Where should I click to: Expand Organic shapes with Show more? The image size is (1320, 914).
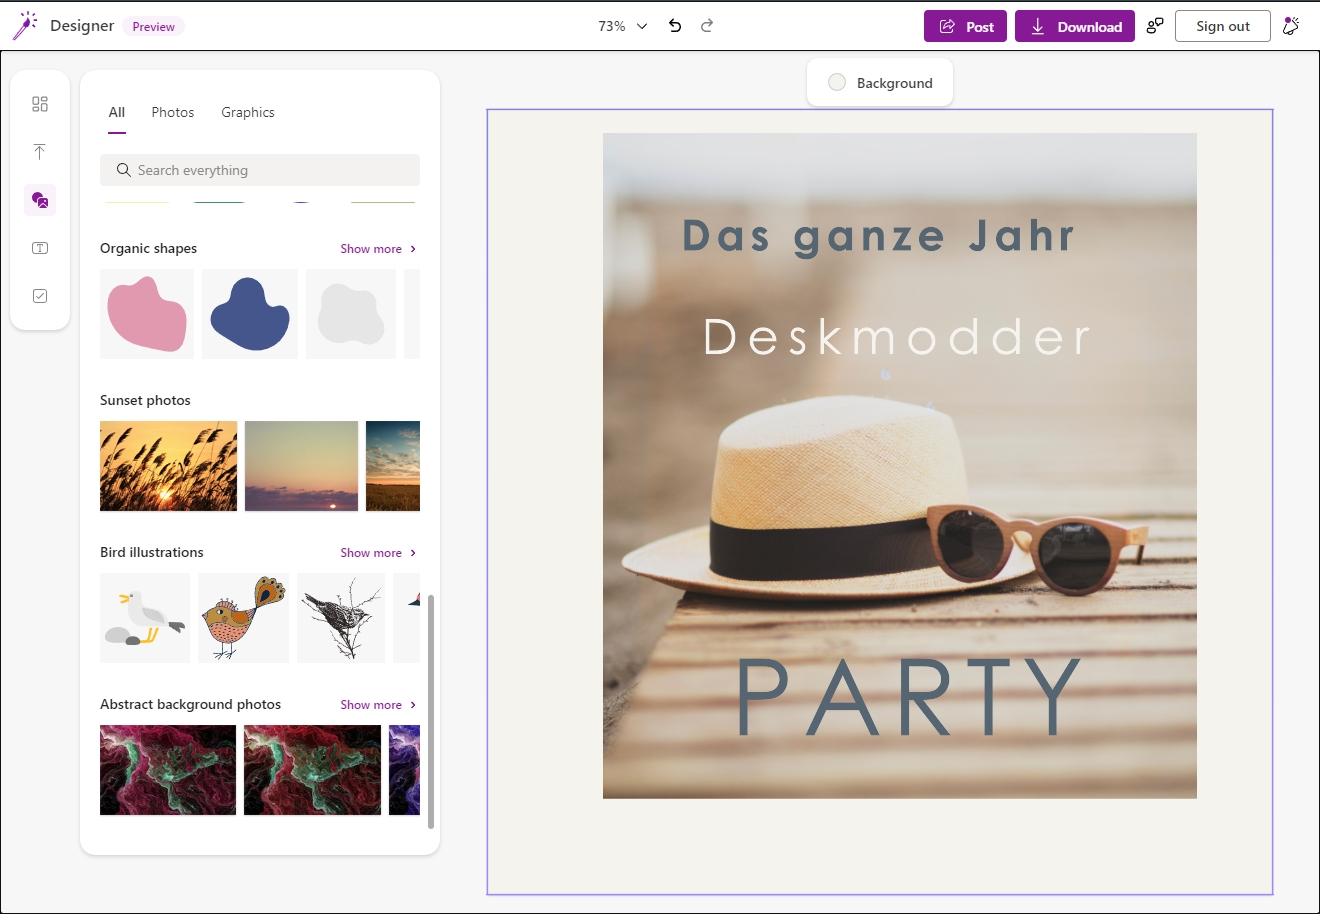[x=378, y=249]
